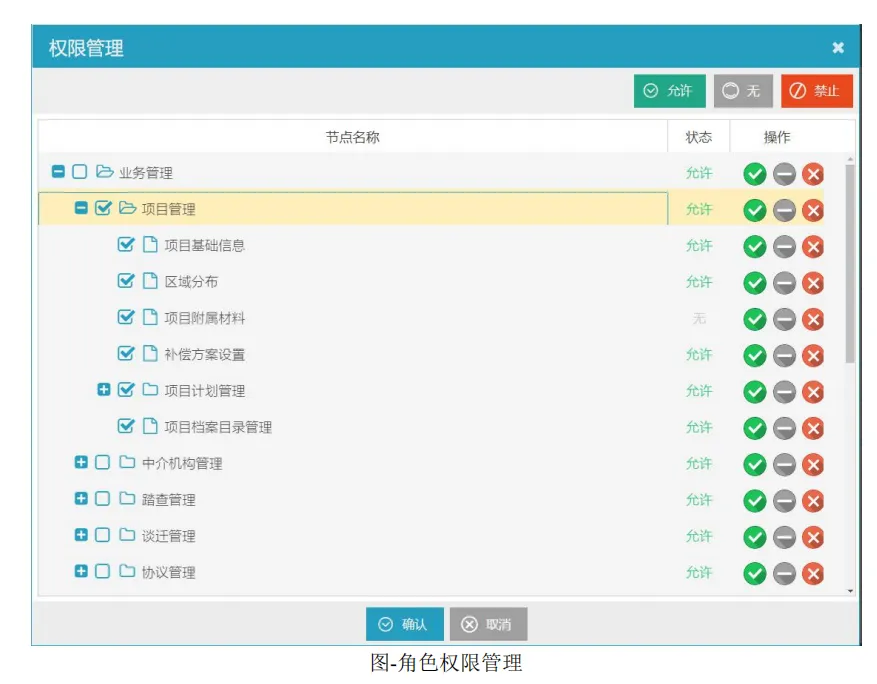Click the 确认 confirm button
Viewport: 877px width, 684px height.
tap(404, 623)
